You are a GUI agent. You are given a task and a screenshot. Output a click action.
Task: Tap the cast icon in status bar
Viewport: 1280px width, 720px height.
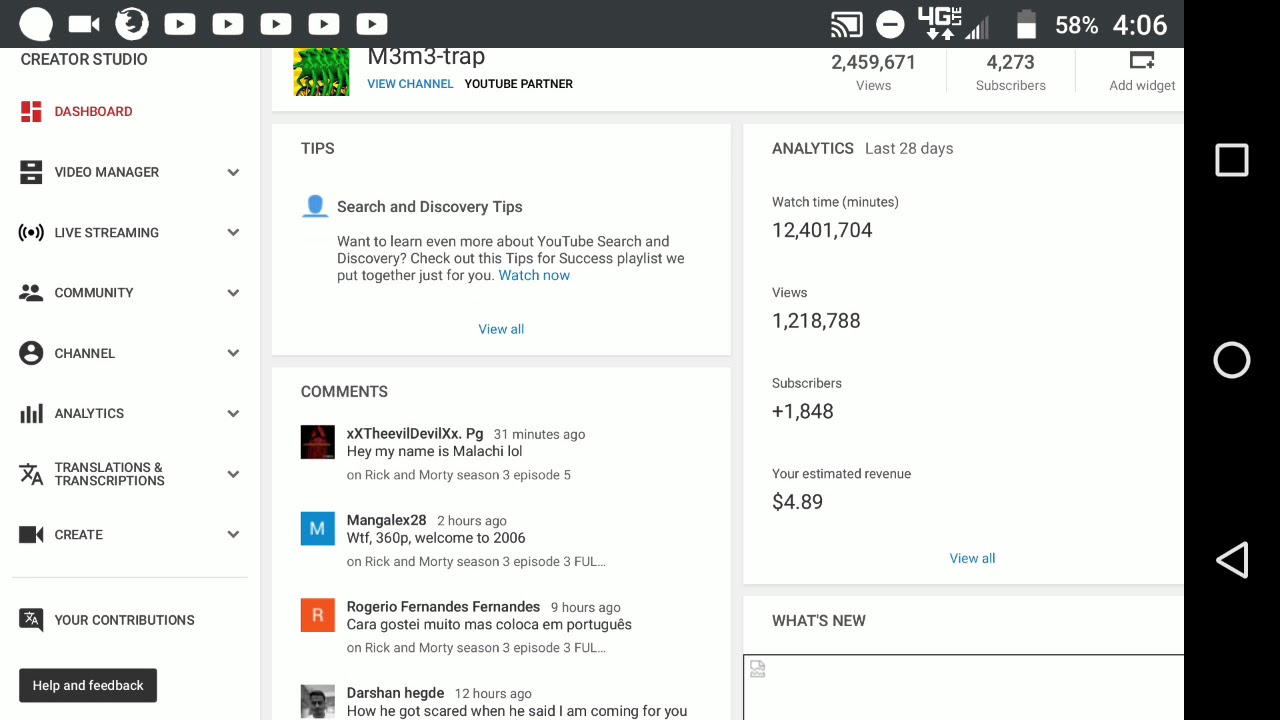pos(847,24)
